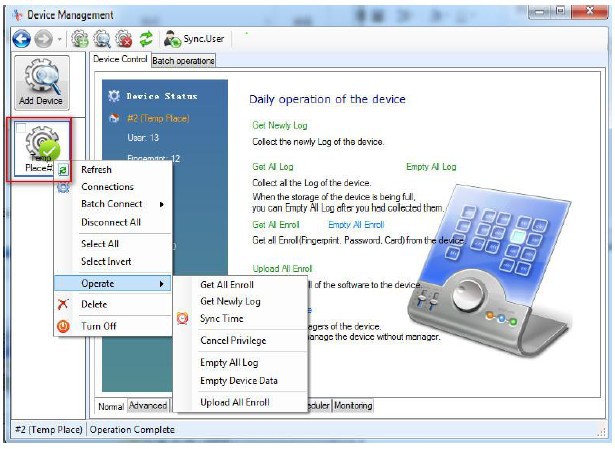This screenshot has height=449, width=615.
Task: Open the dropdown arrow beside navigation buttons
Action: pyautogui.click(x=59, y=39)
